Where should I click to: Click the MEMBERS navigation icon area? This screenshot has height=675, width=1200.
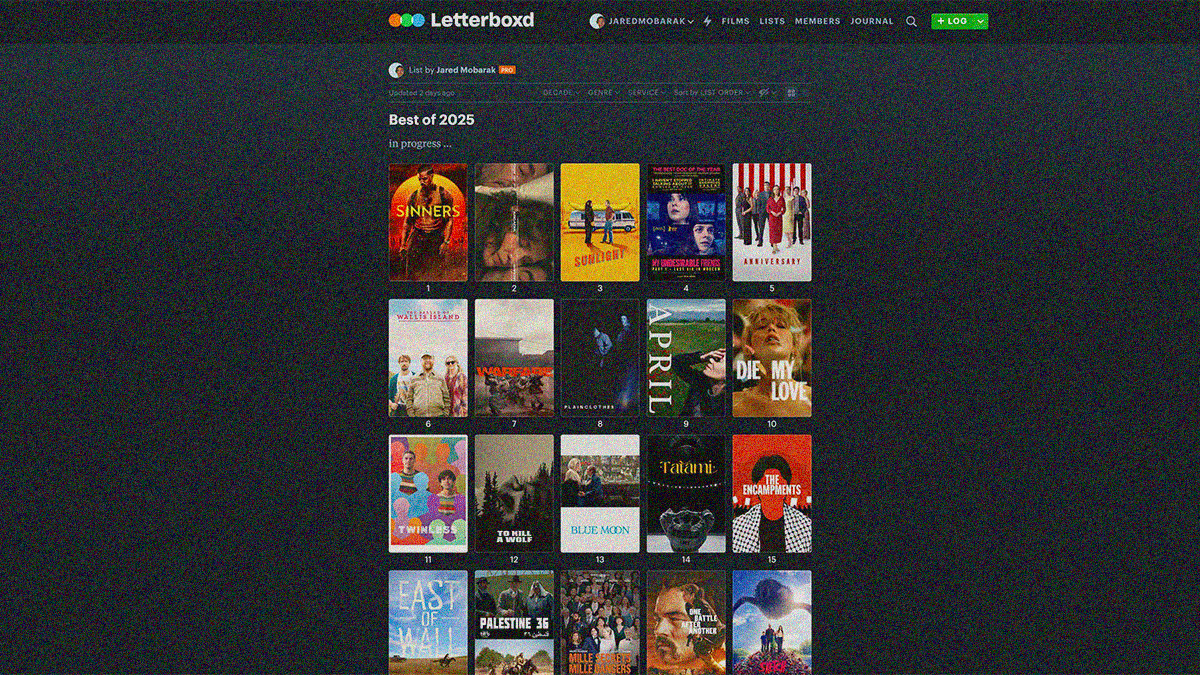pos(818,20)
